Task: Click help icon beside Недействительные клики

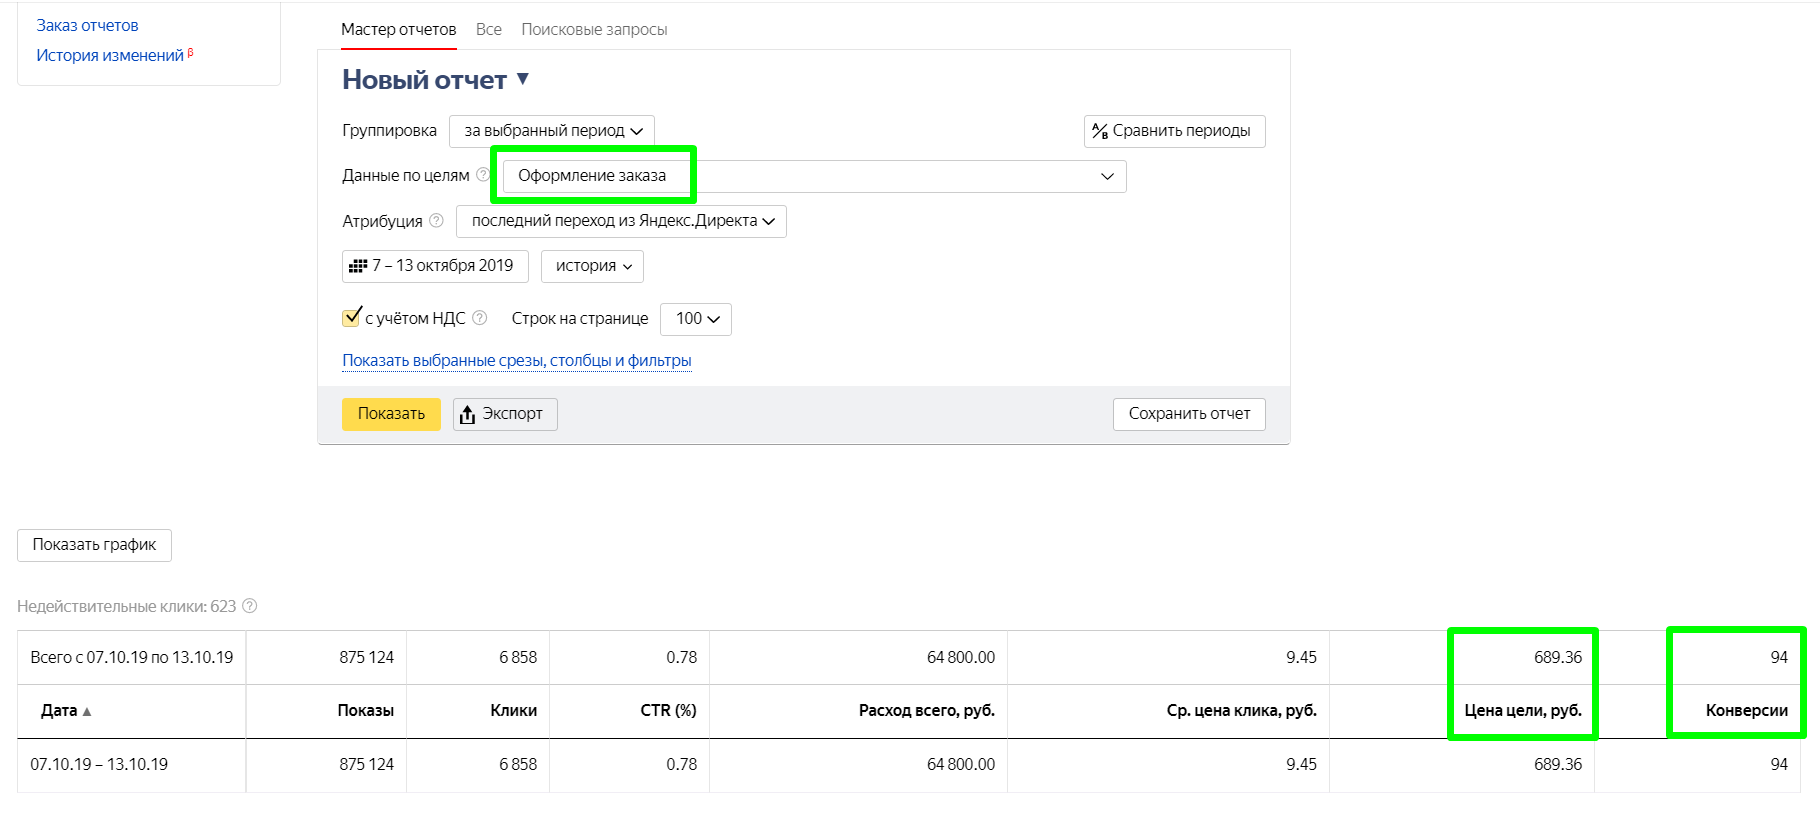Action: pyautogui.click(x=250, y=606)
